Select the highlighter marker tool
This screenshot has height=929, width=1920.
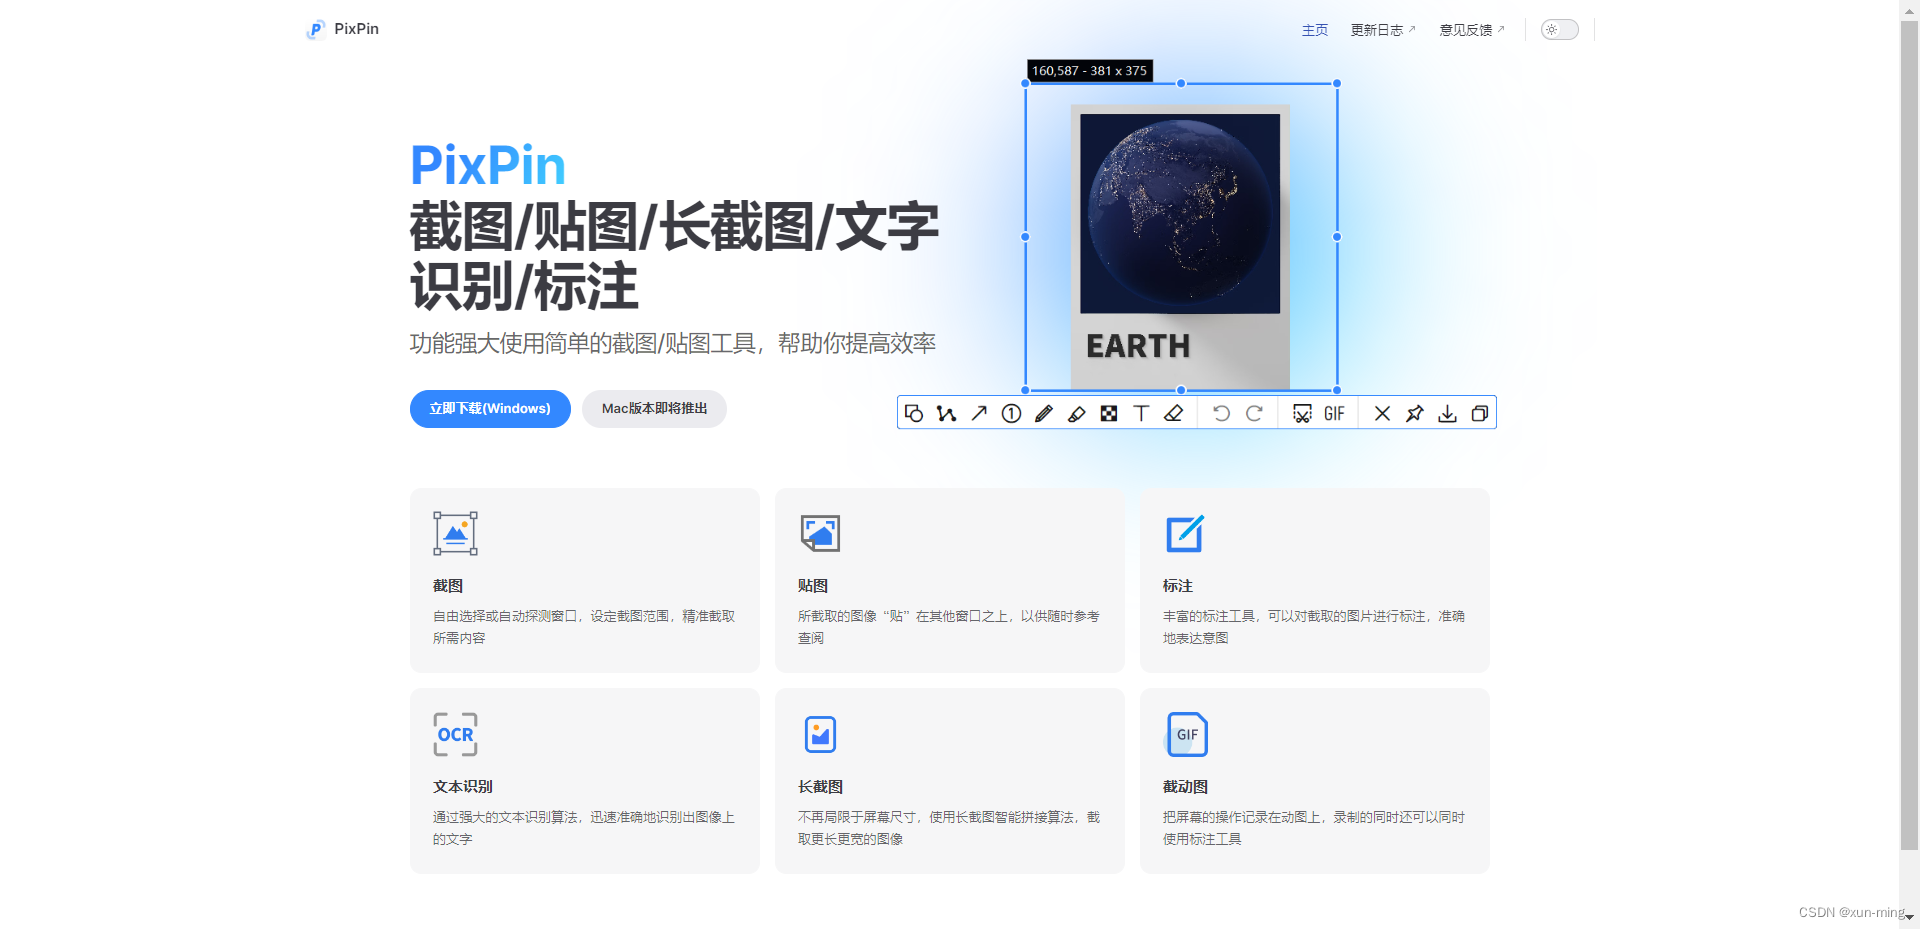point(1076,413)
